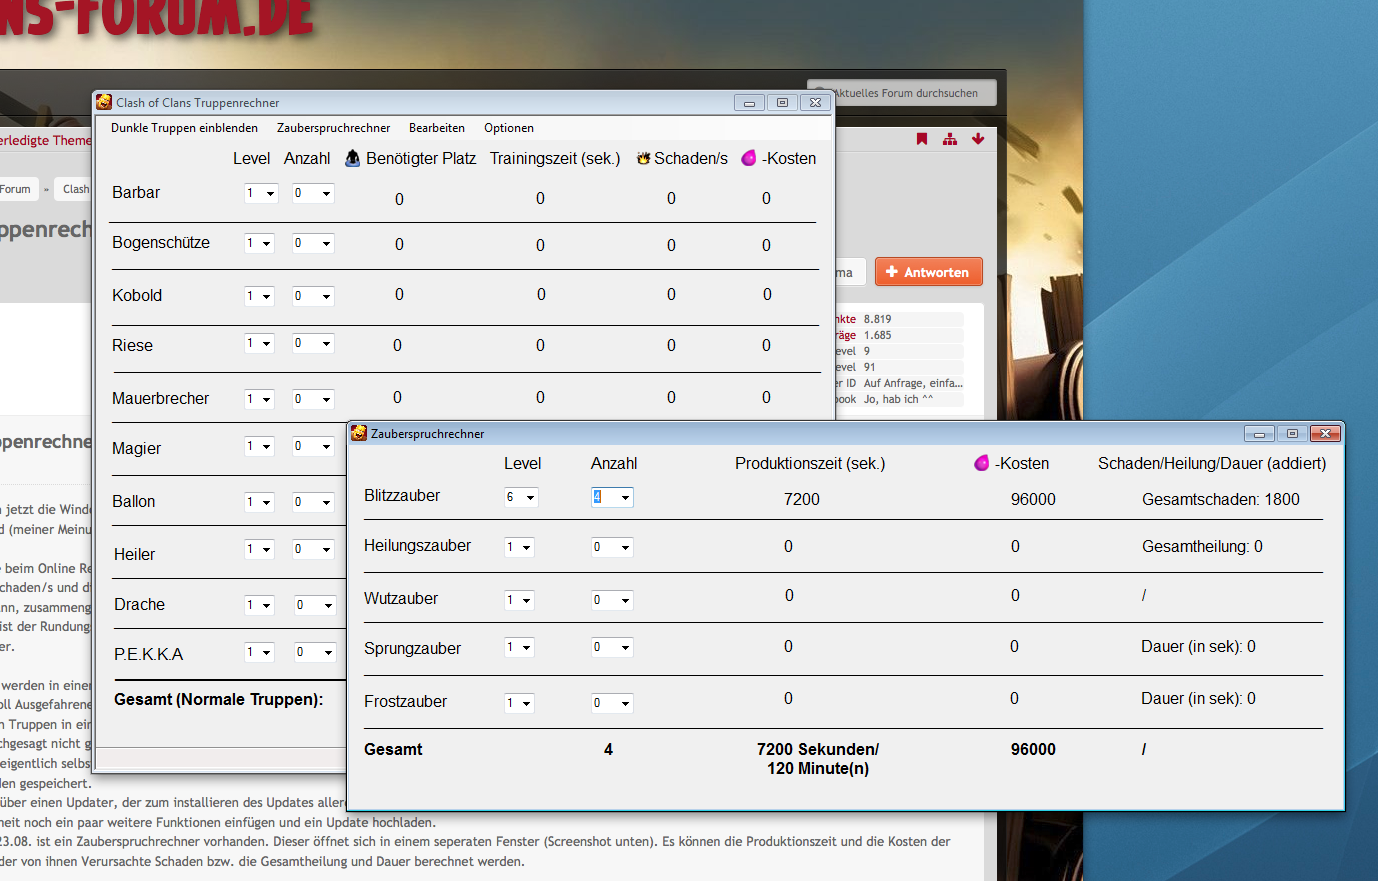Expand the Blitzzauber Anzahl dropdown
The image size is (1378, 881).
pos(613,497)
